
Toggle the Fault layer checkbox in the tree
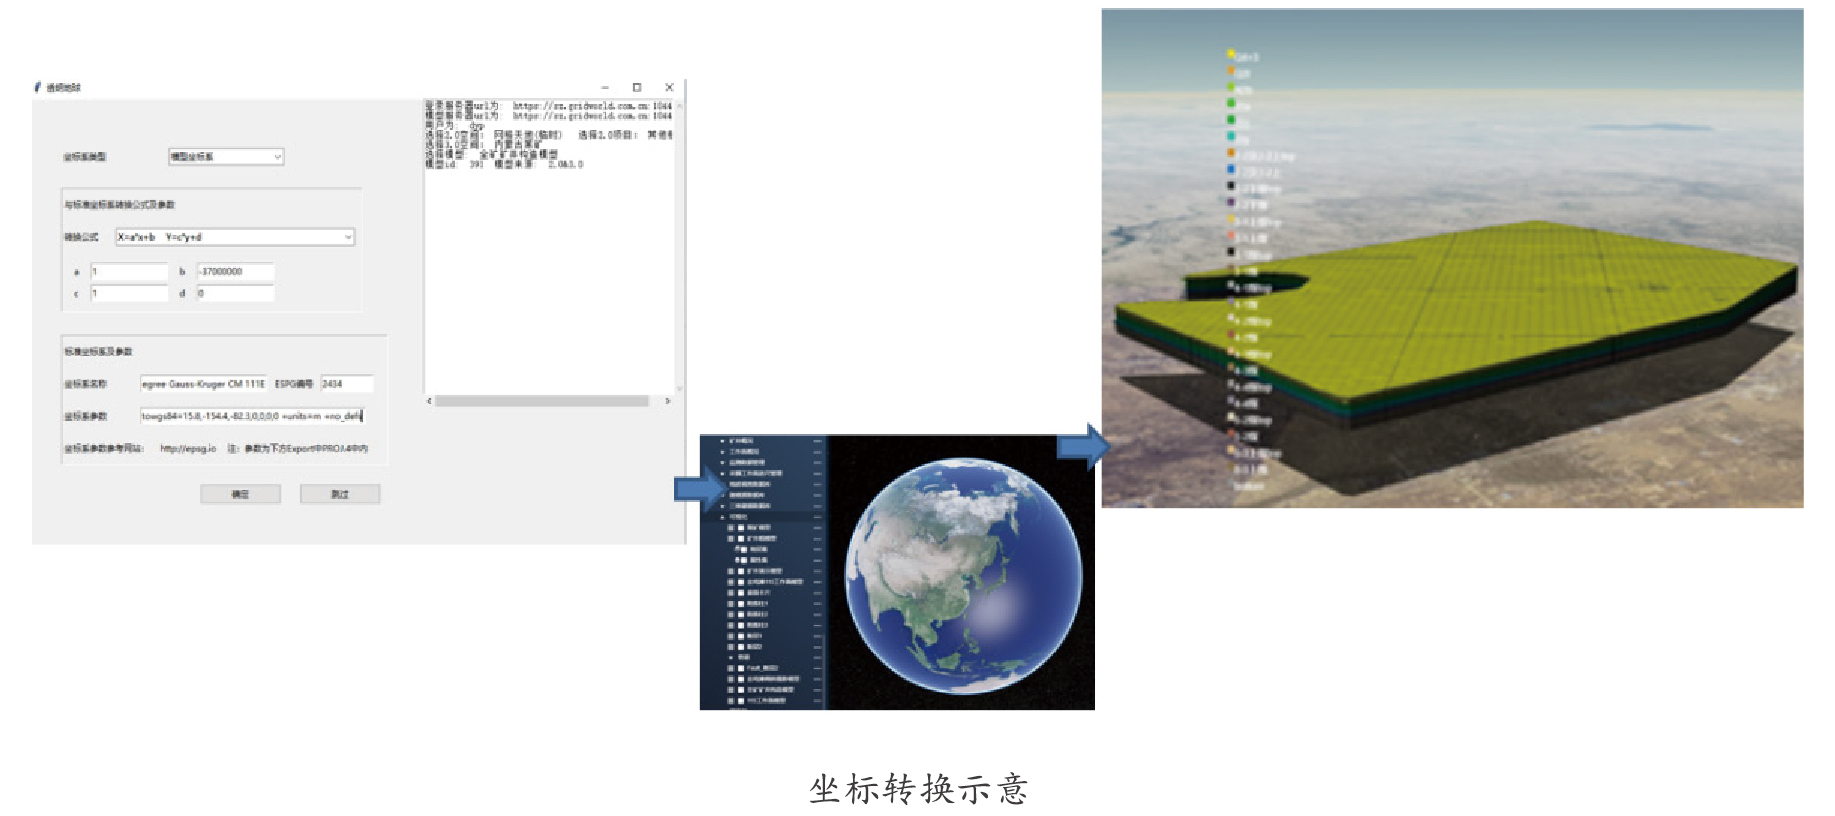pos(741,668)
